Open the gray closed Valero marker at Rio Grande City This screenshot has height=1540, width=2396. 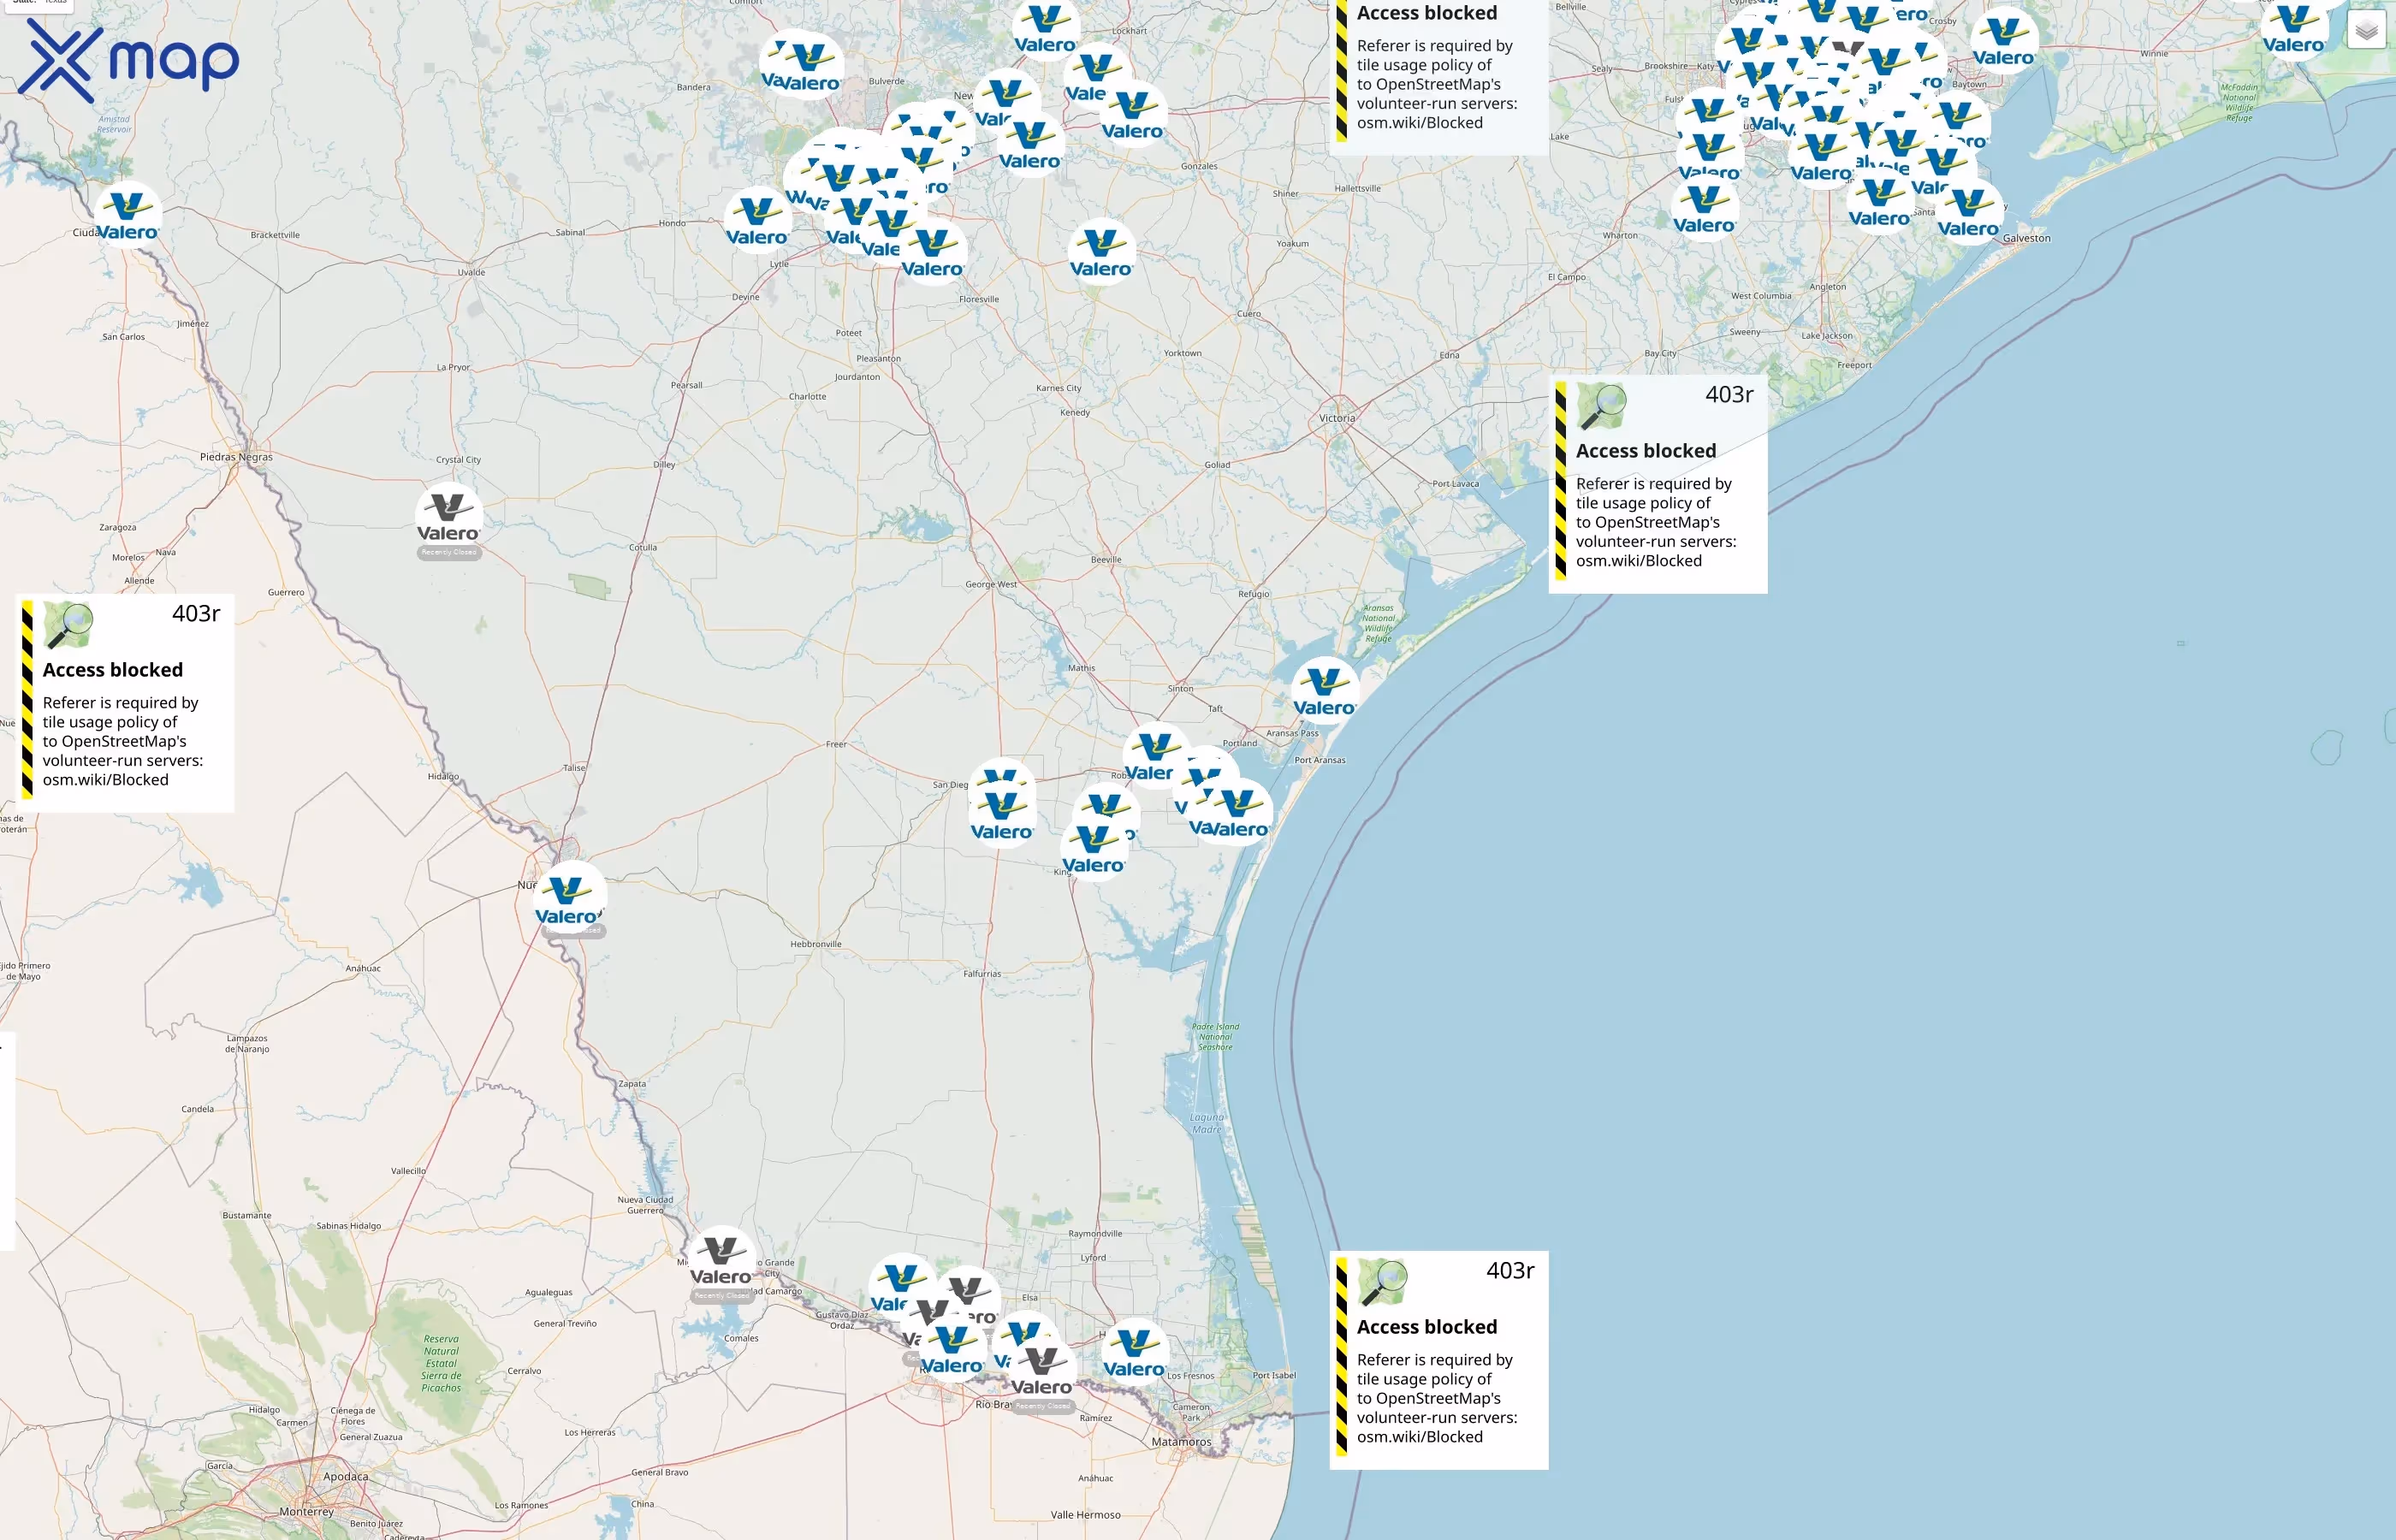pos(721,1260)
